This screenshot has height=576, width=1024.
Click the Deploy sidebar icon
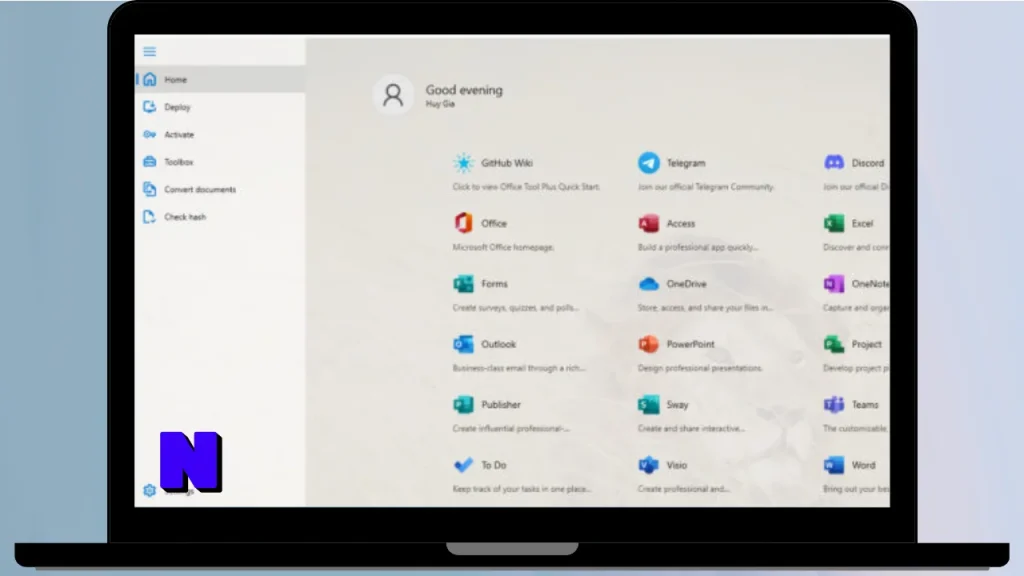150,106
